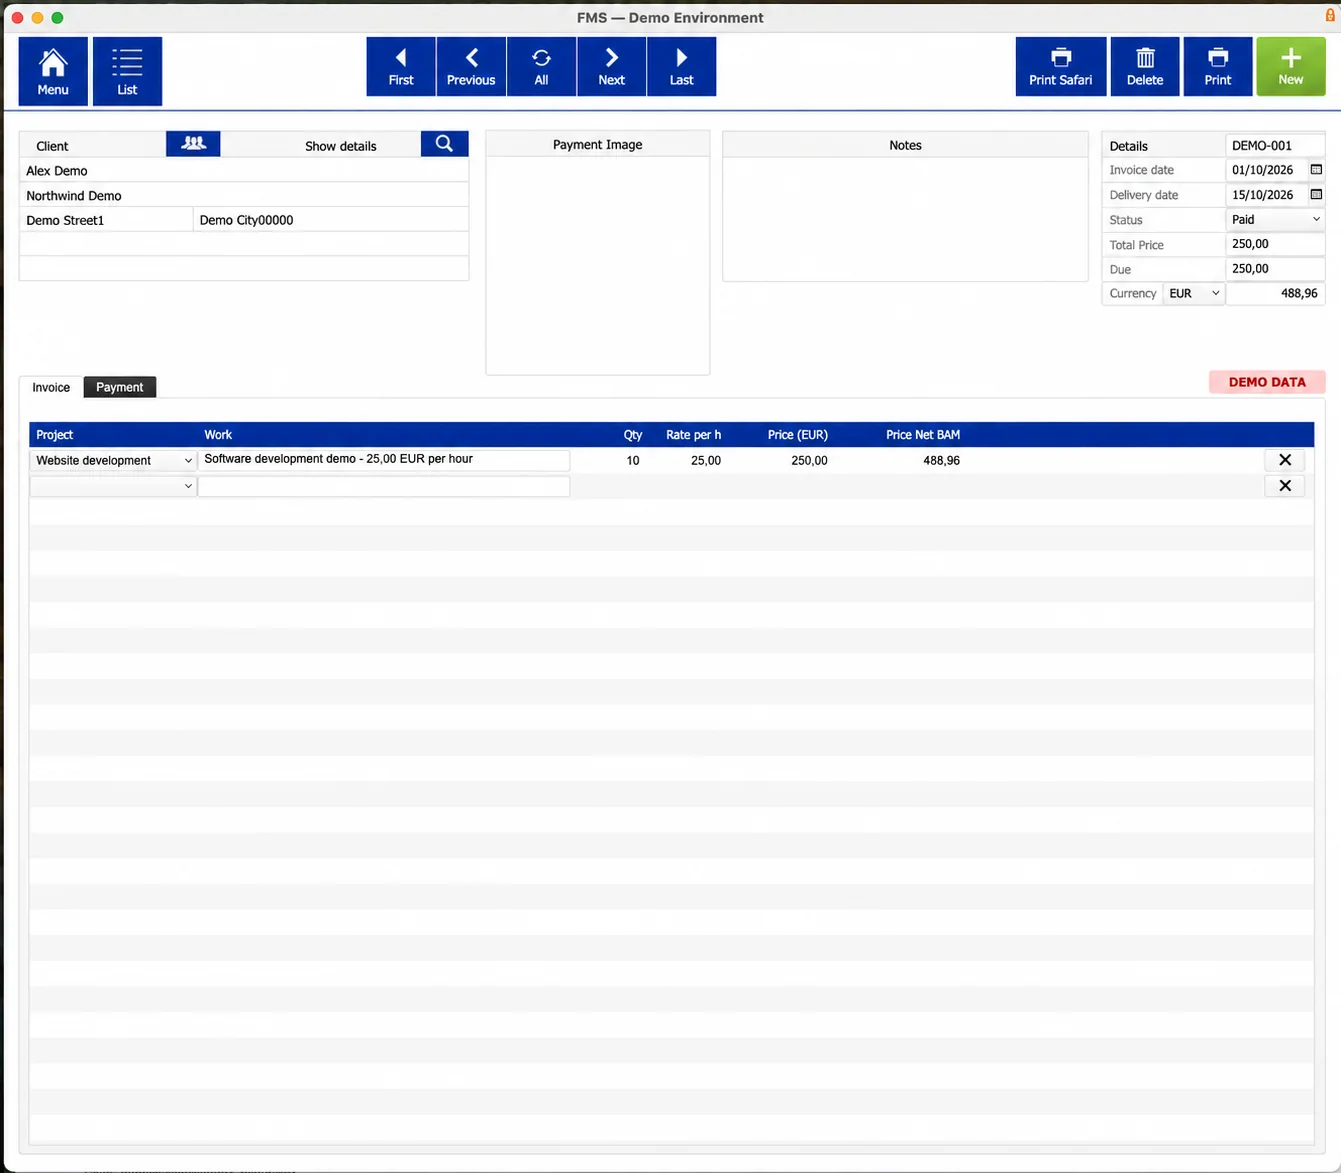Print the invoice via Safari

[x=1061, y=67]
